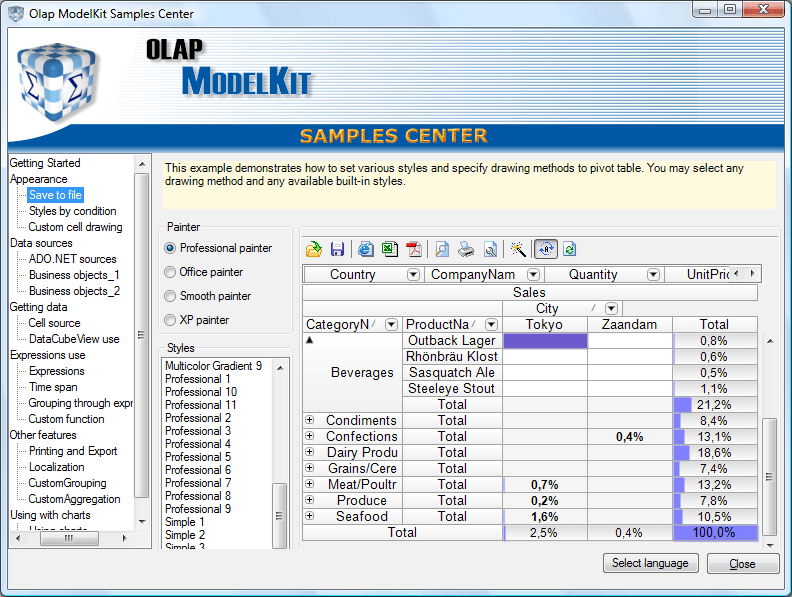Screen dimensions: 792x597
Task: Open ADO.NET sources sample
Action: click(72, 259)
